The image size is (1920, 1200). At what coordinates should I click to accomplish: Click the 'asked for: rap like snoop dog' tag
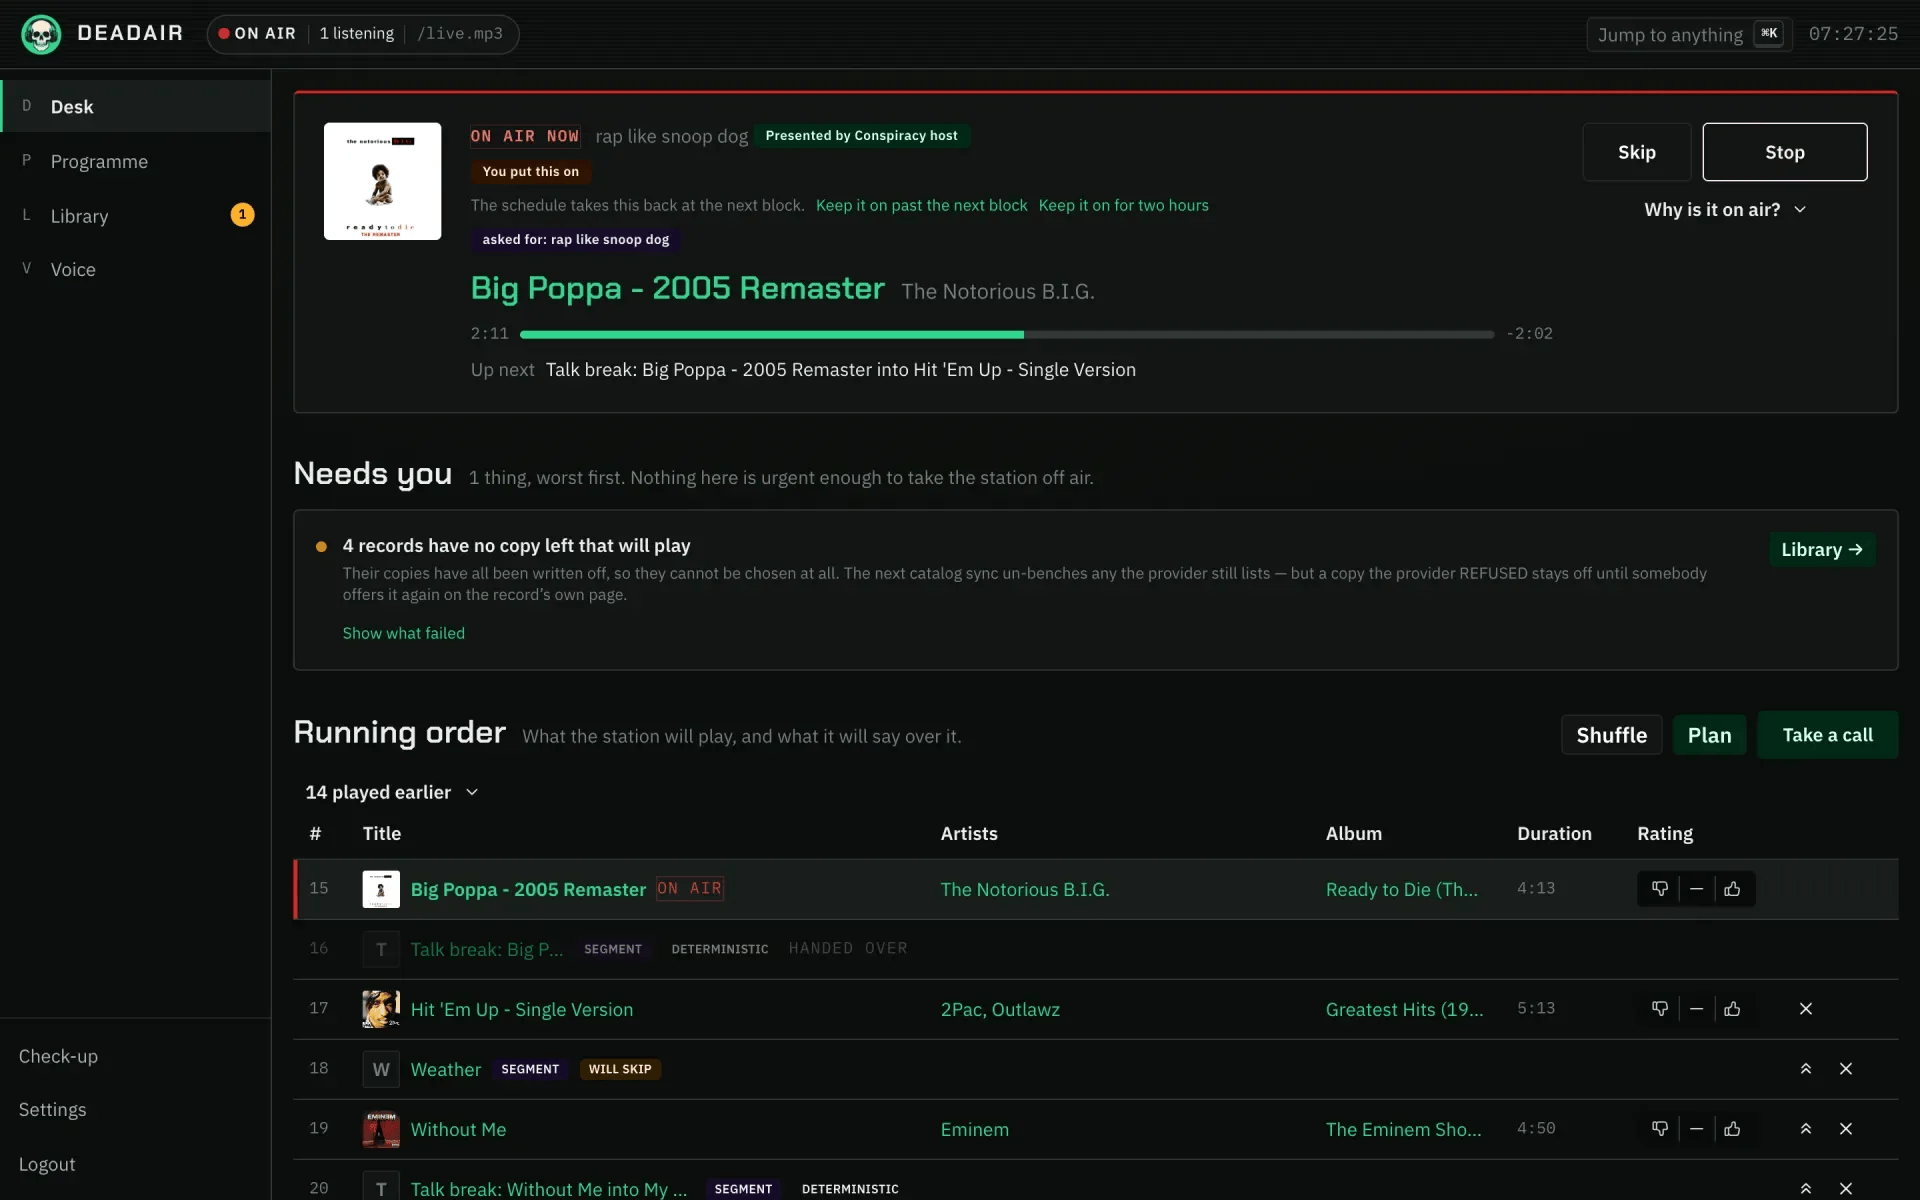pyautogui.click(x=576, y=240)
